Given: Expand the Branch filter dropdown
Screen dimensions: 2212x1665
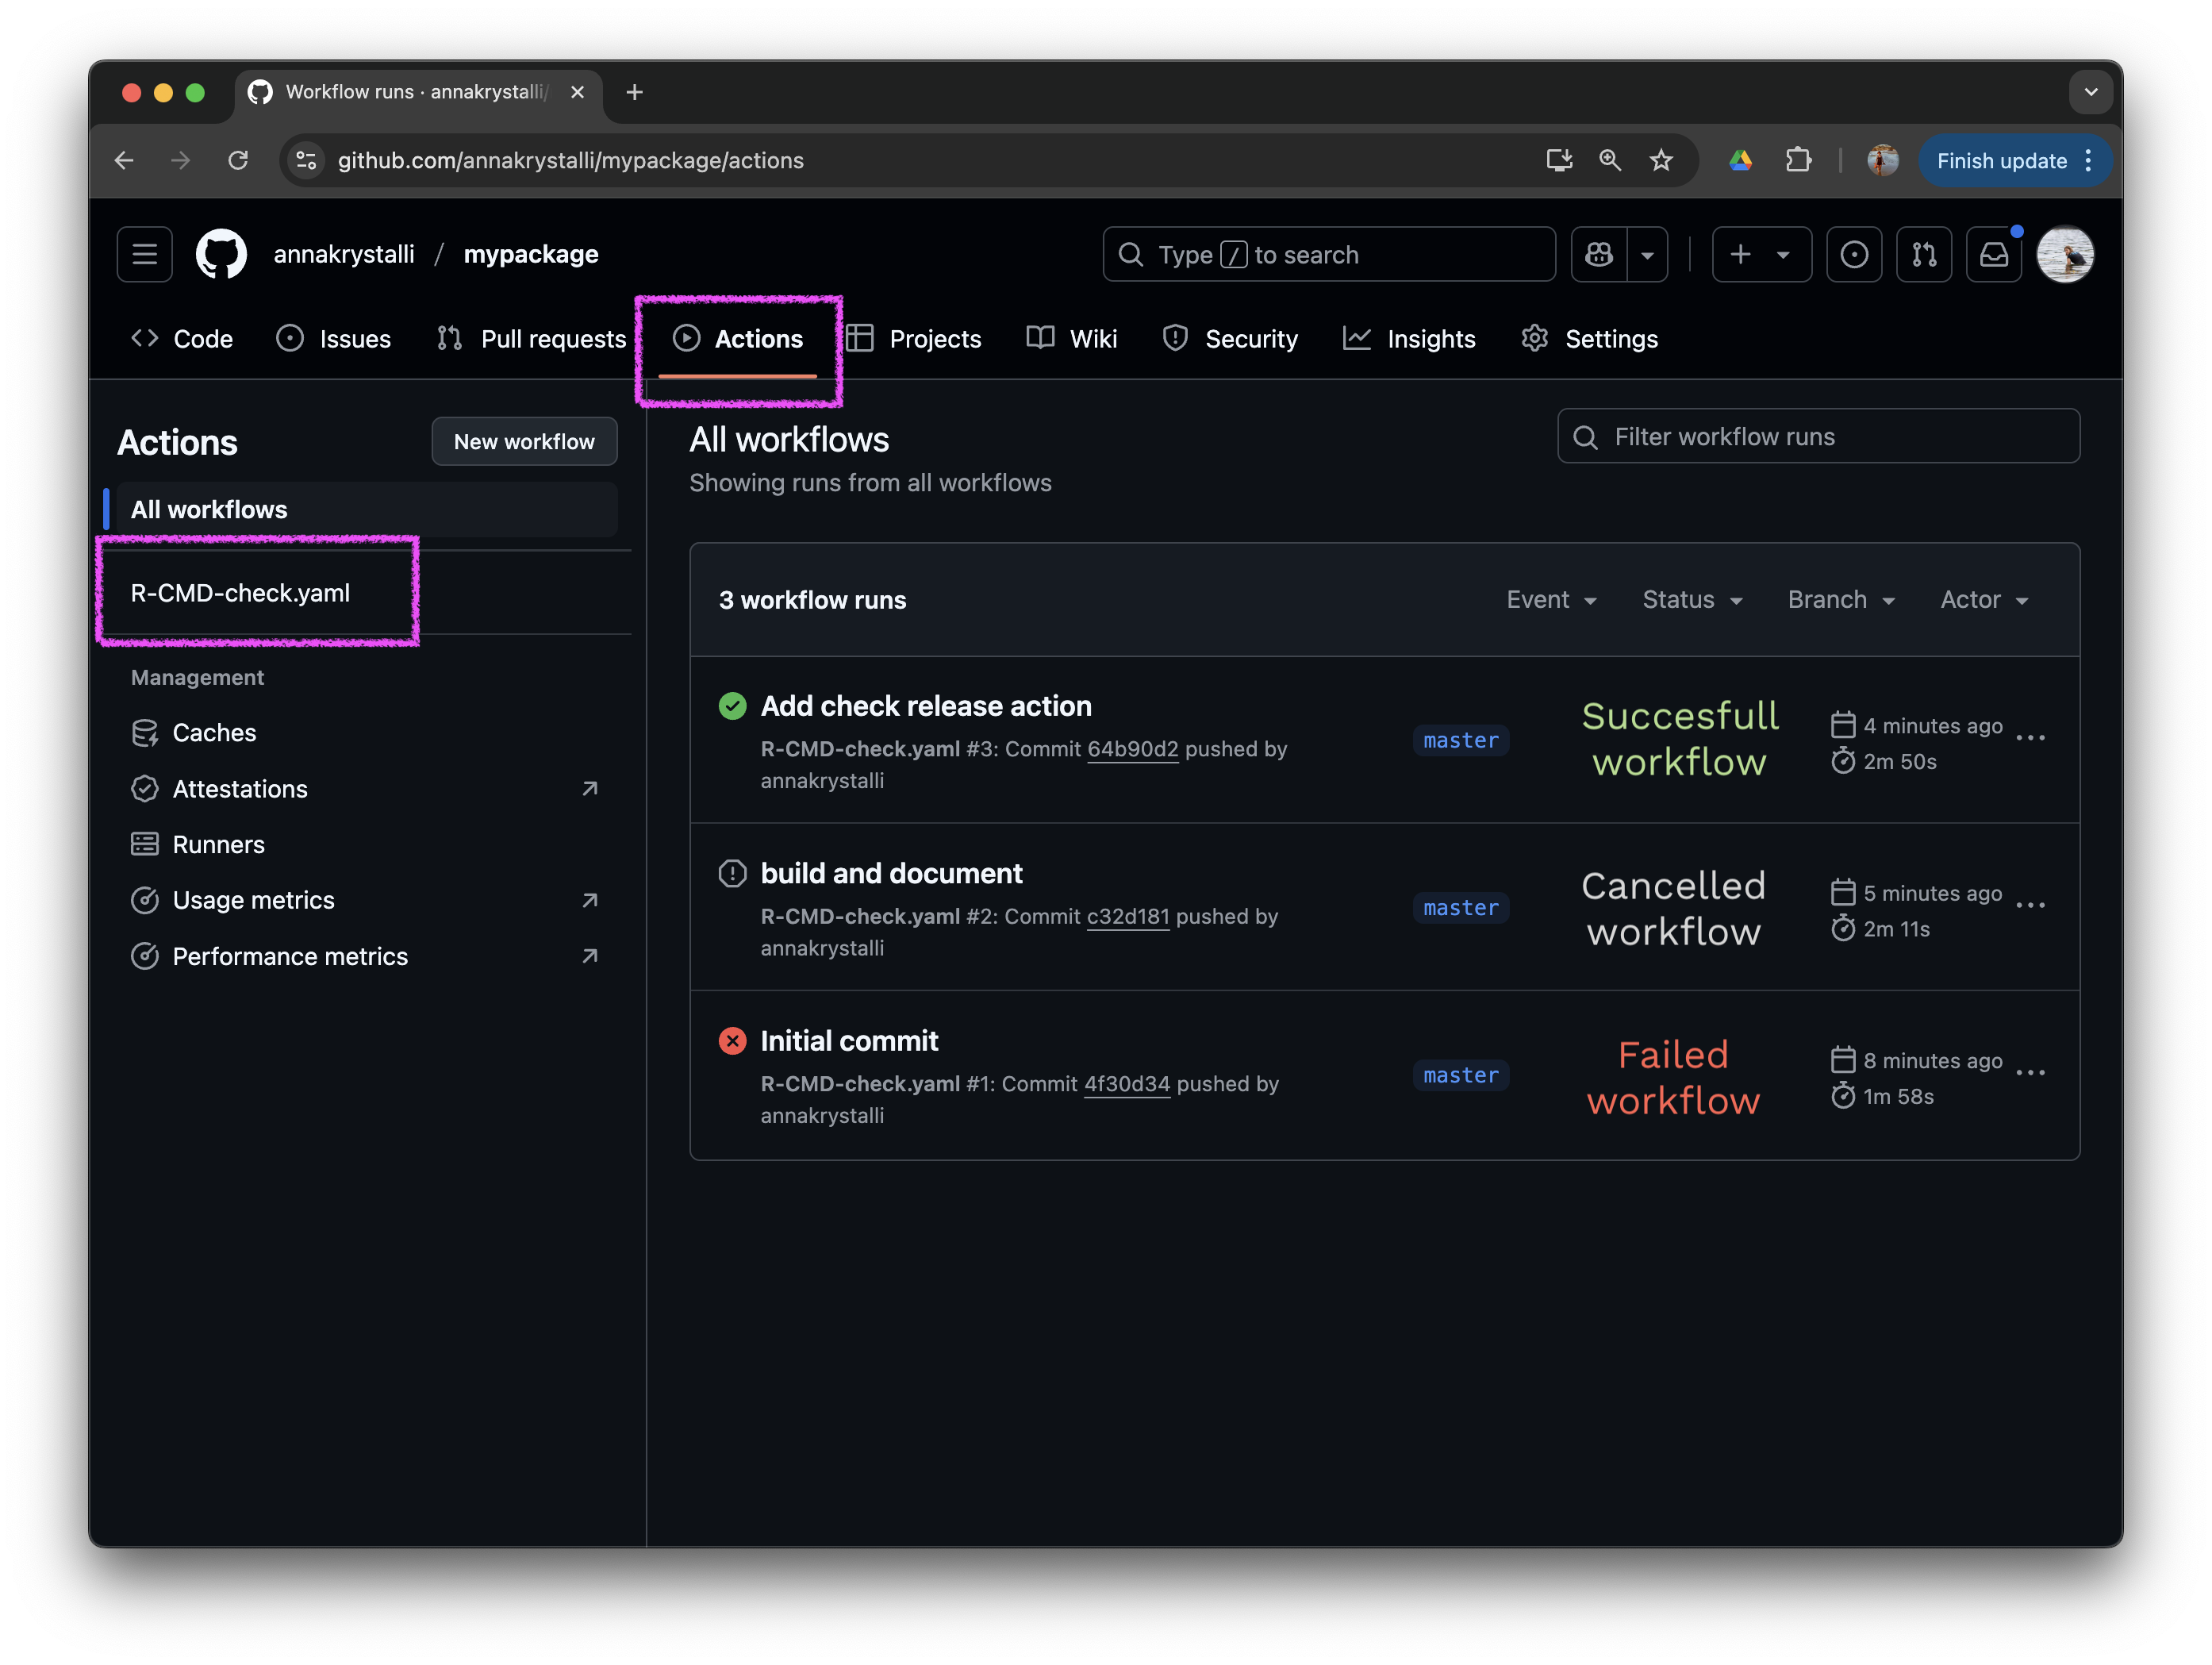Looking at the screenshot, I should point(1841,600).
